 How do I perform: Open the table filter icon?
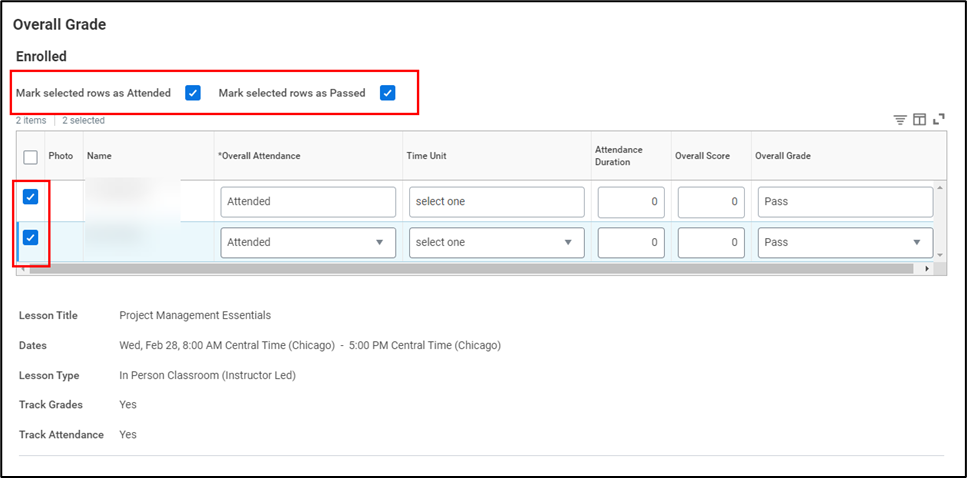[900, 120]
